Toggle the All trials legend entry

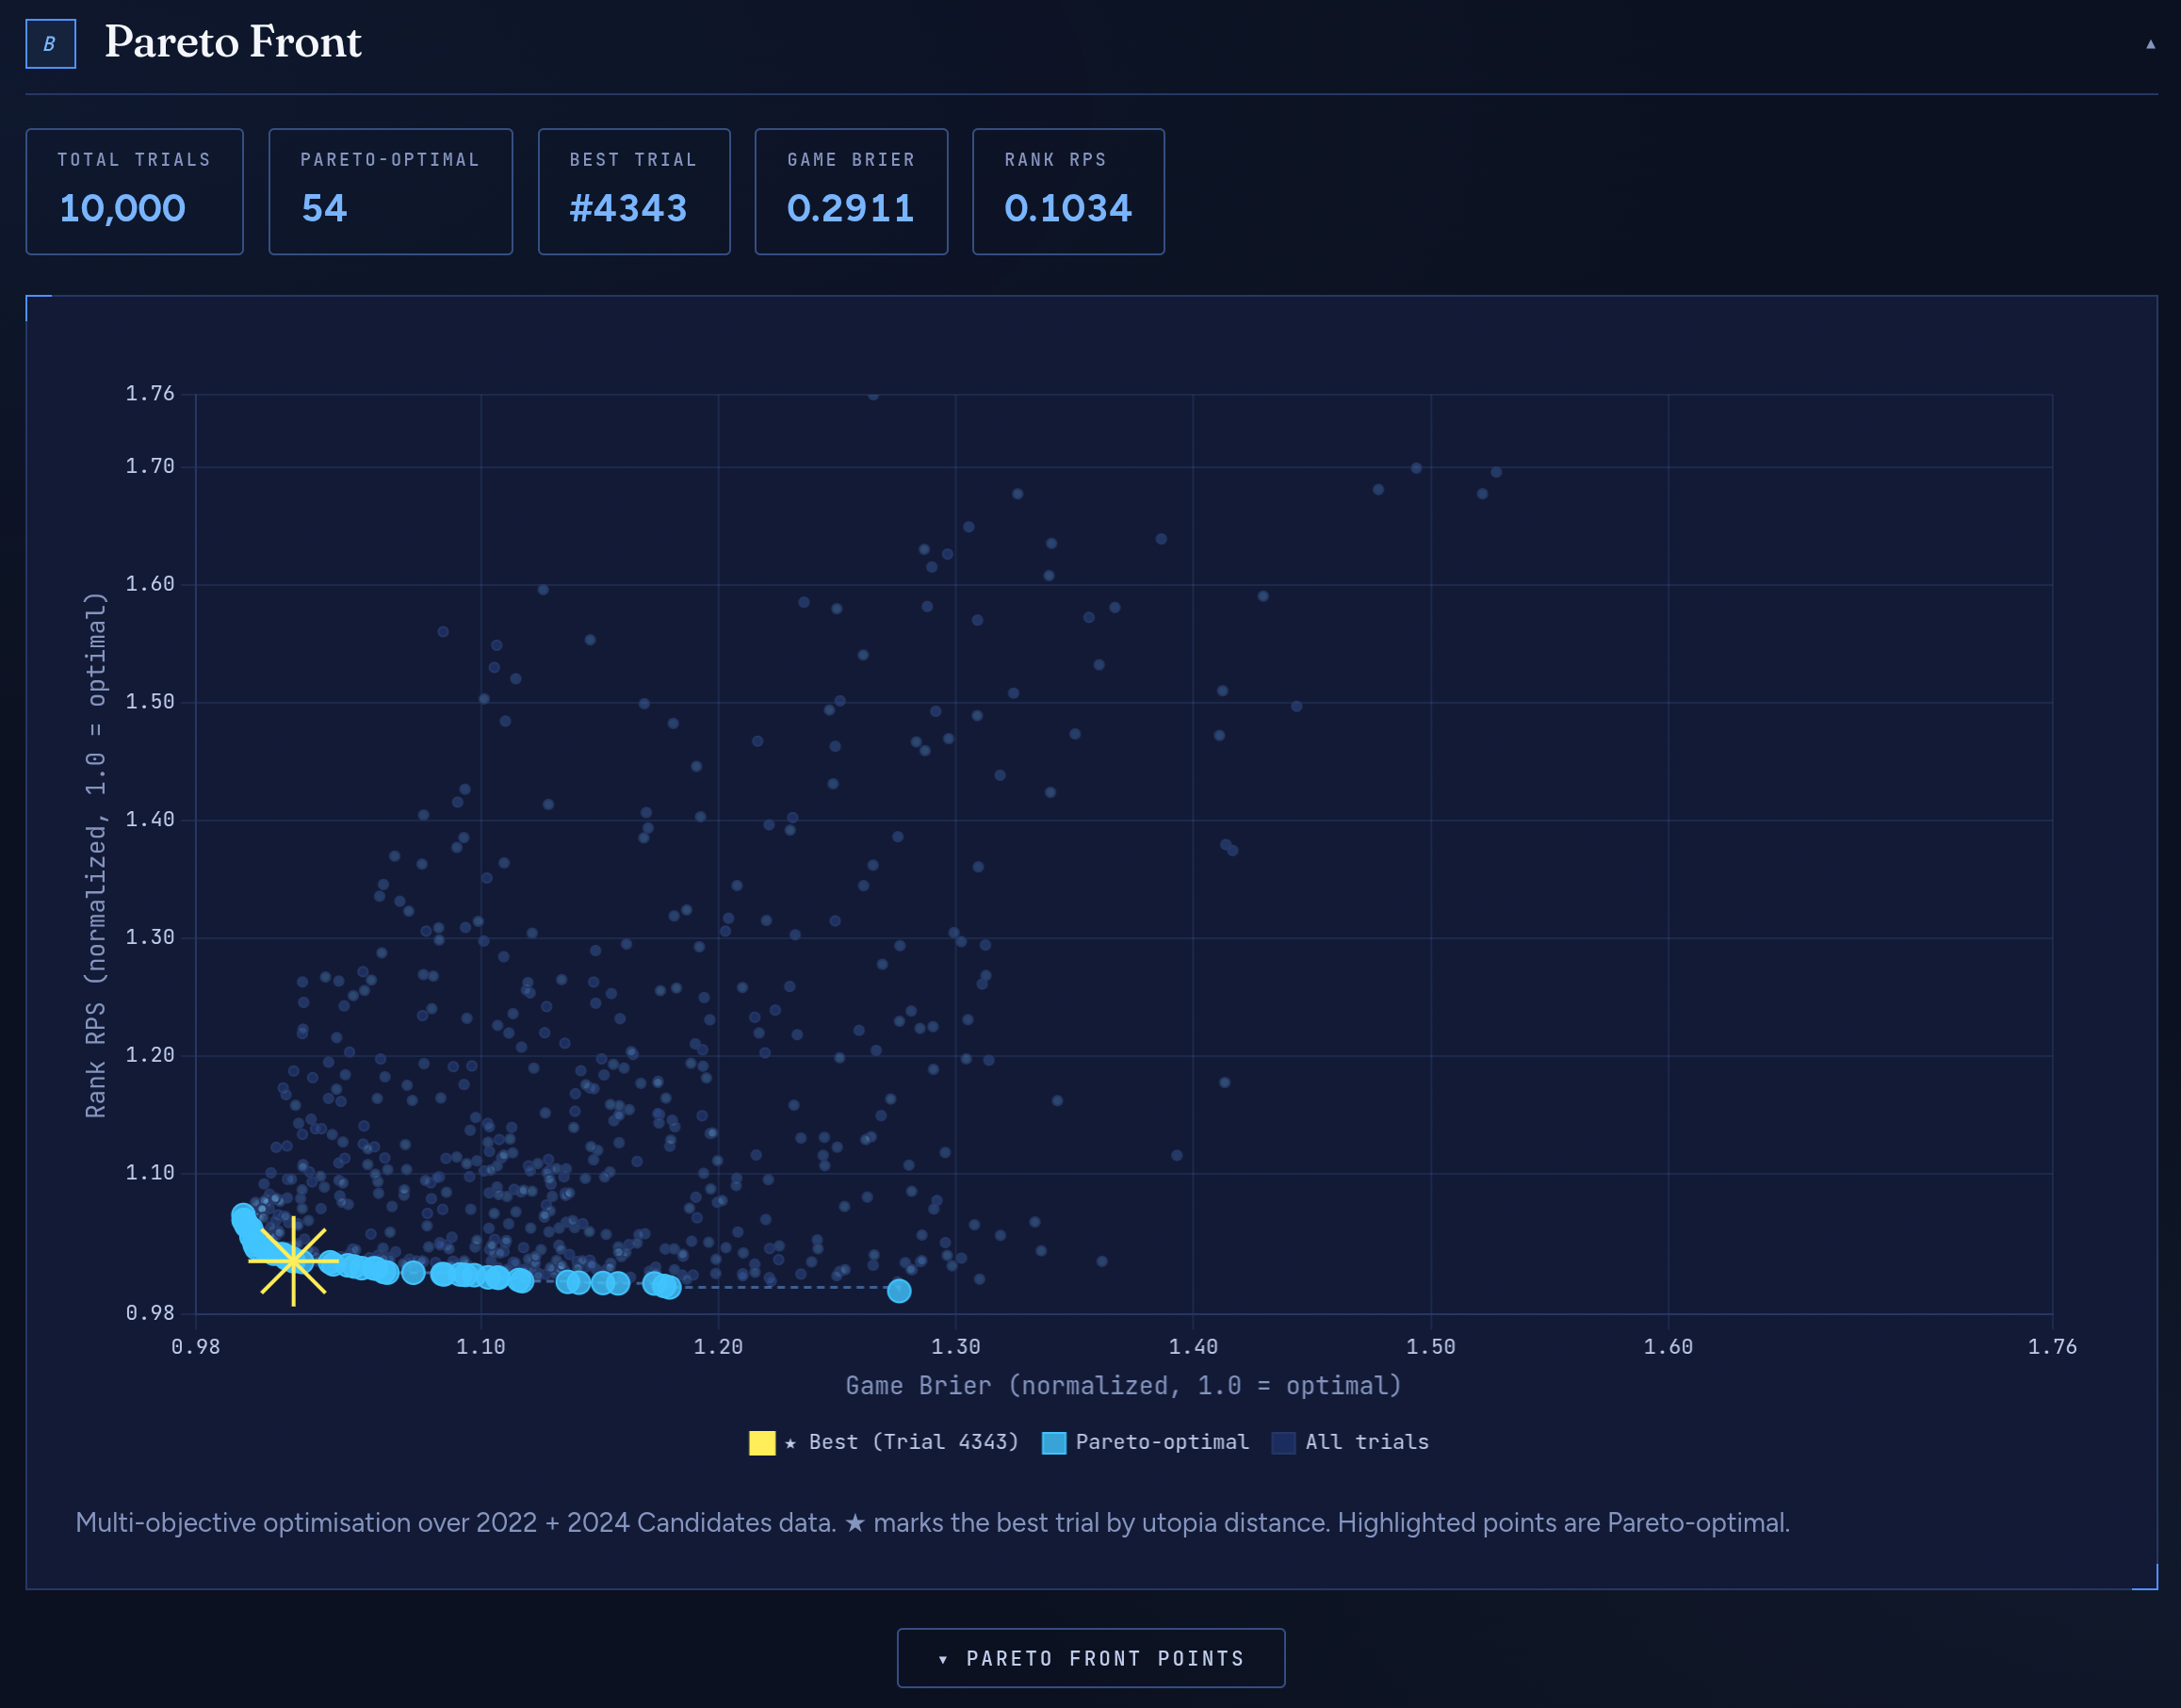1366,1442
